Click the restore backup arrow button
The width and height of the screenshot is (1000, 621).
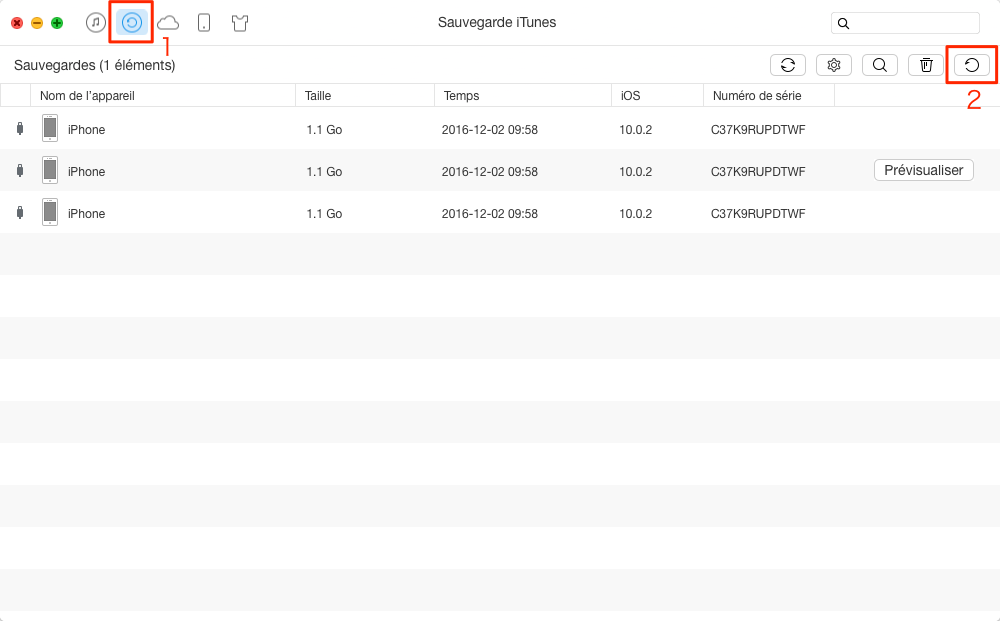click(x=971, y=65)
